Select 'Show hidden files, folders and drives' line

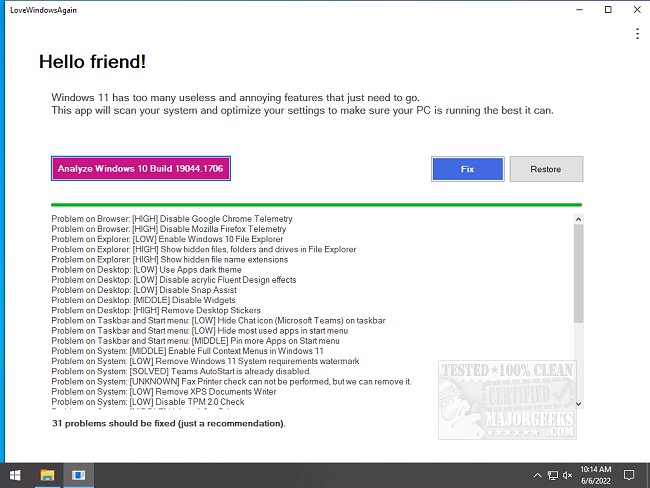(204, 249)
